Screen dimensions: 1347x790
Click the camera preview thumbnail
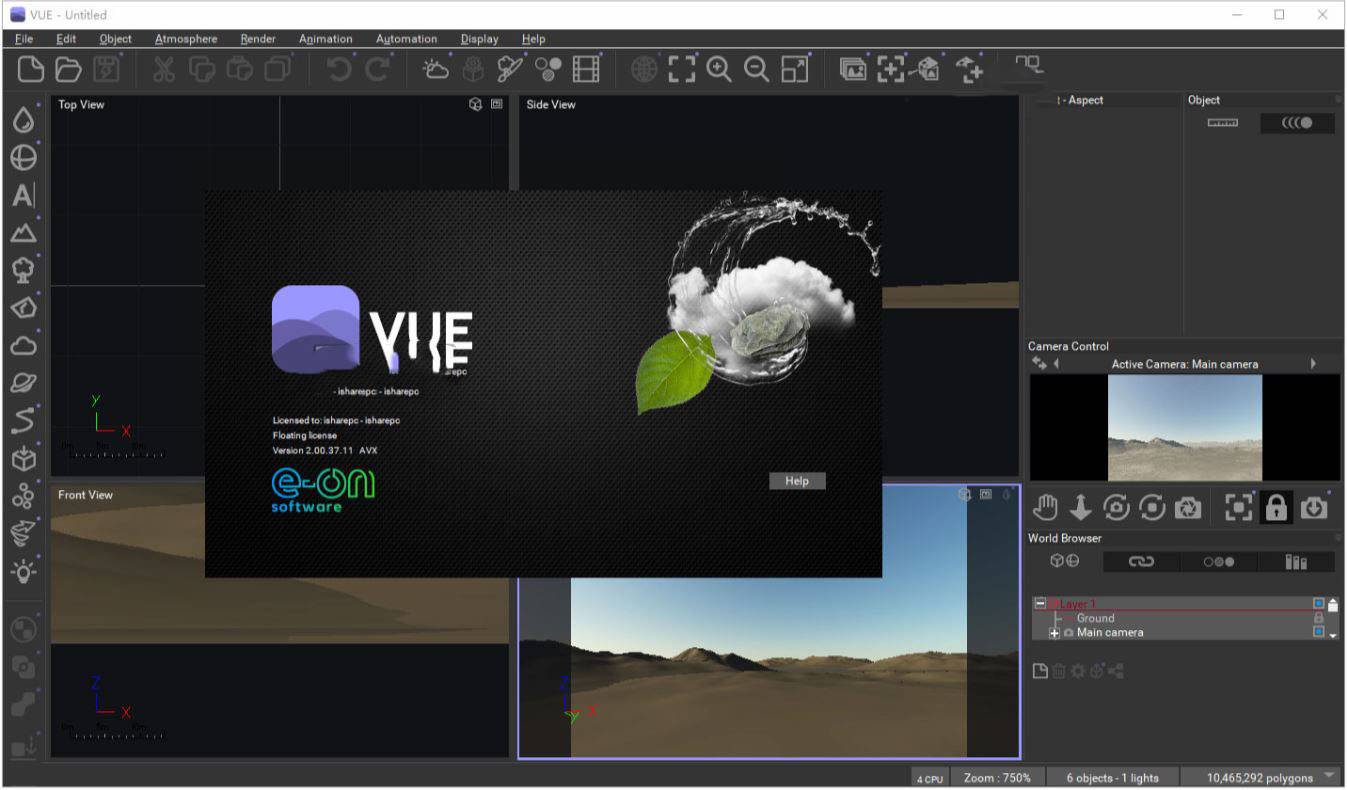1185,428
